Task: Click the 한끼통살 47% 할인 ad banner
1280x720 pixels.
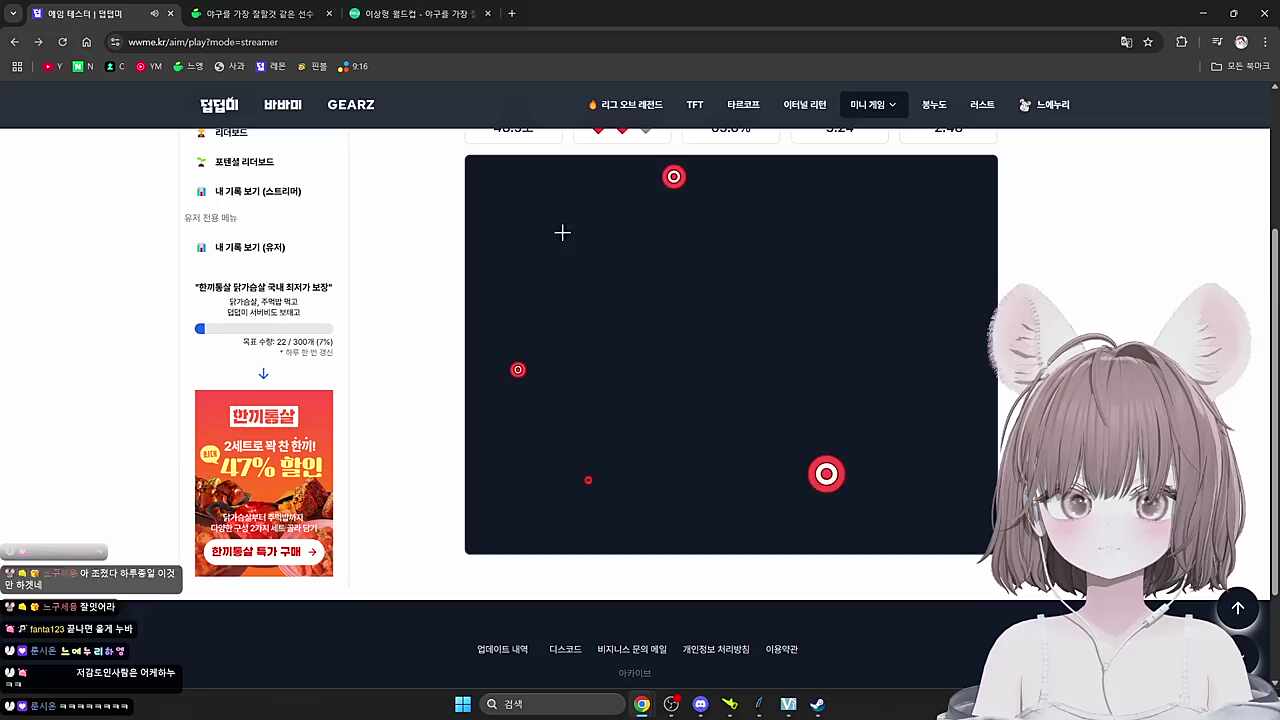Action: click(x=264, y=483)
